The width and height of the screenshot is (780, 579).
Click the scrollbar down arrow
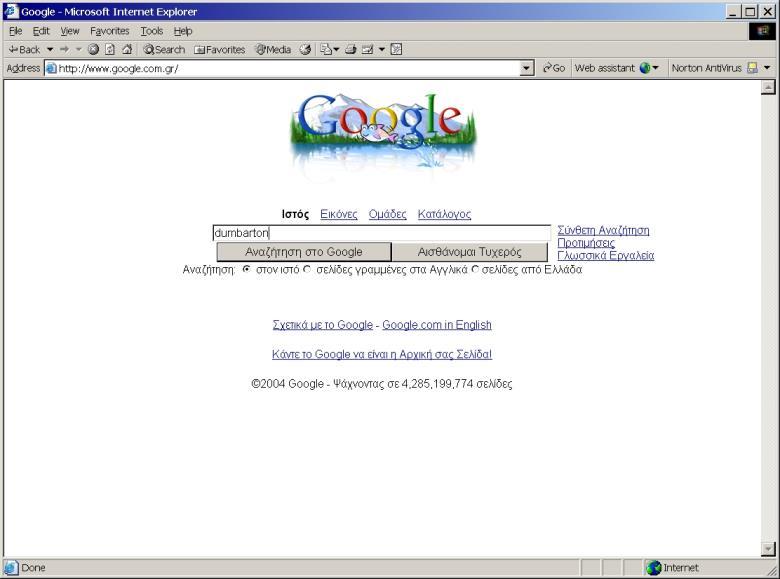click(768, 548)
